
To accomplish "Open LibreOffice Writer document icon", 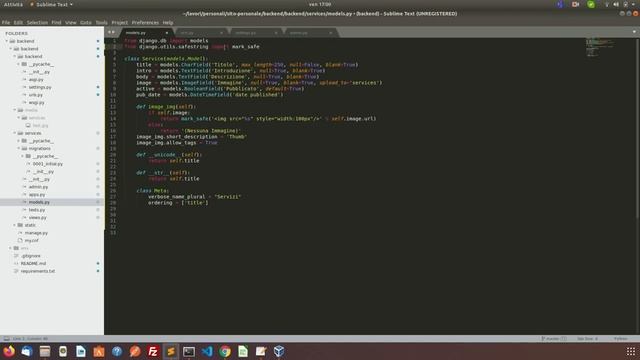I will tap(81, 351).
